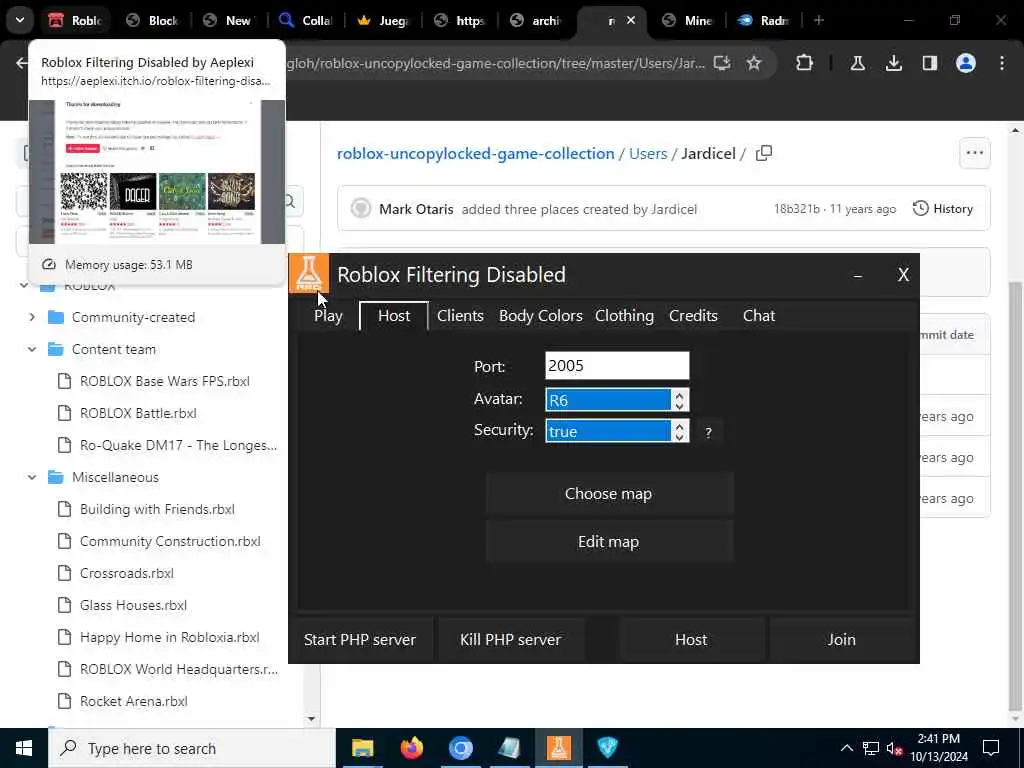Click the install app icon in address bar
This screenshot has height=768, width=1024.
[722, 63]
